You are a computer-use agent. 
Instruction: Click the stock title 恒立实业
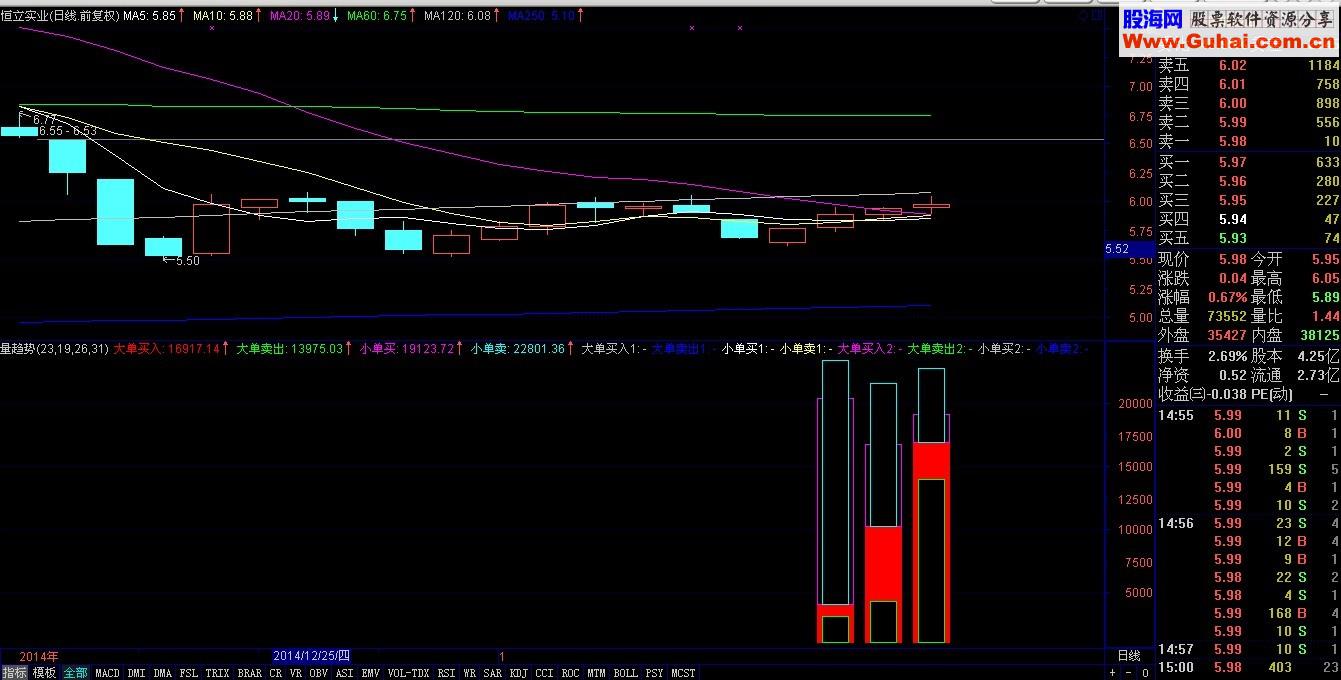pyautogui.click(x=25, y=16)
